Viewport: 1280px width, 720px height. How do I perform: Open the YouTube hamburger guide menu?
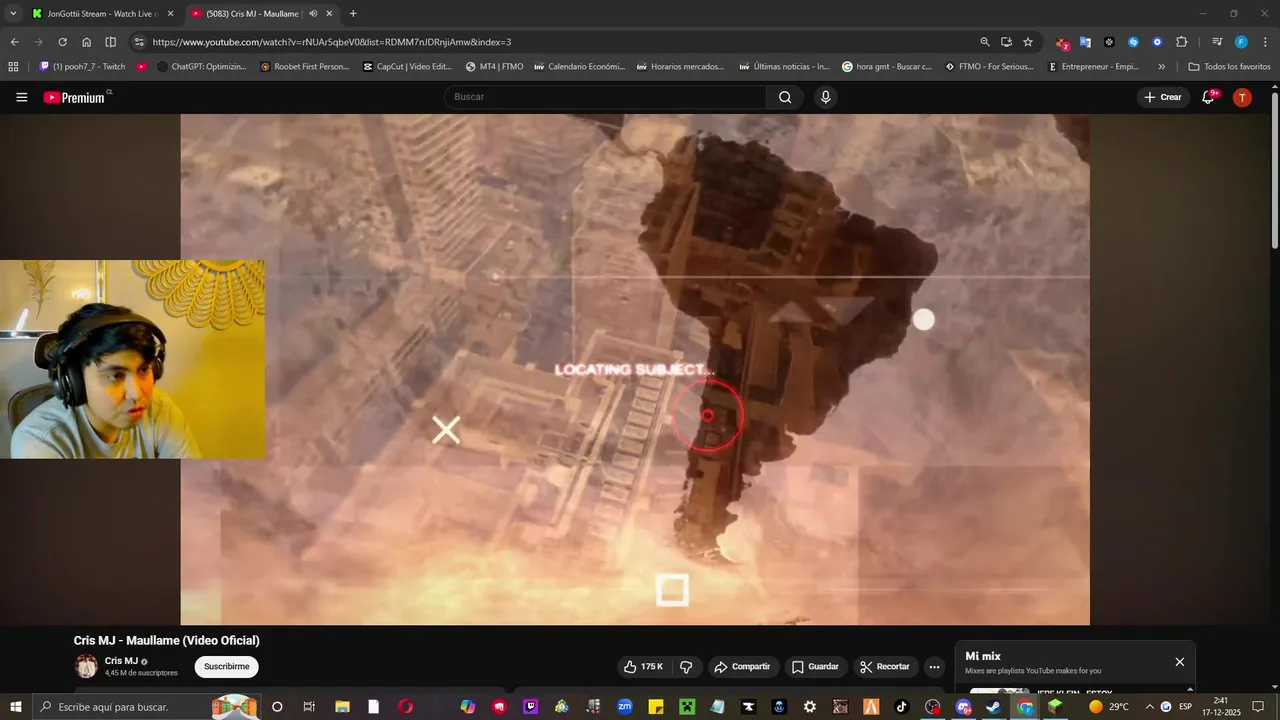point(21,97)
